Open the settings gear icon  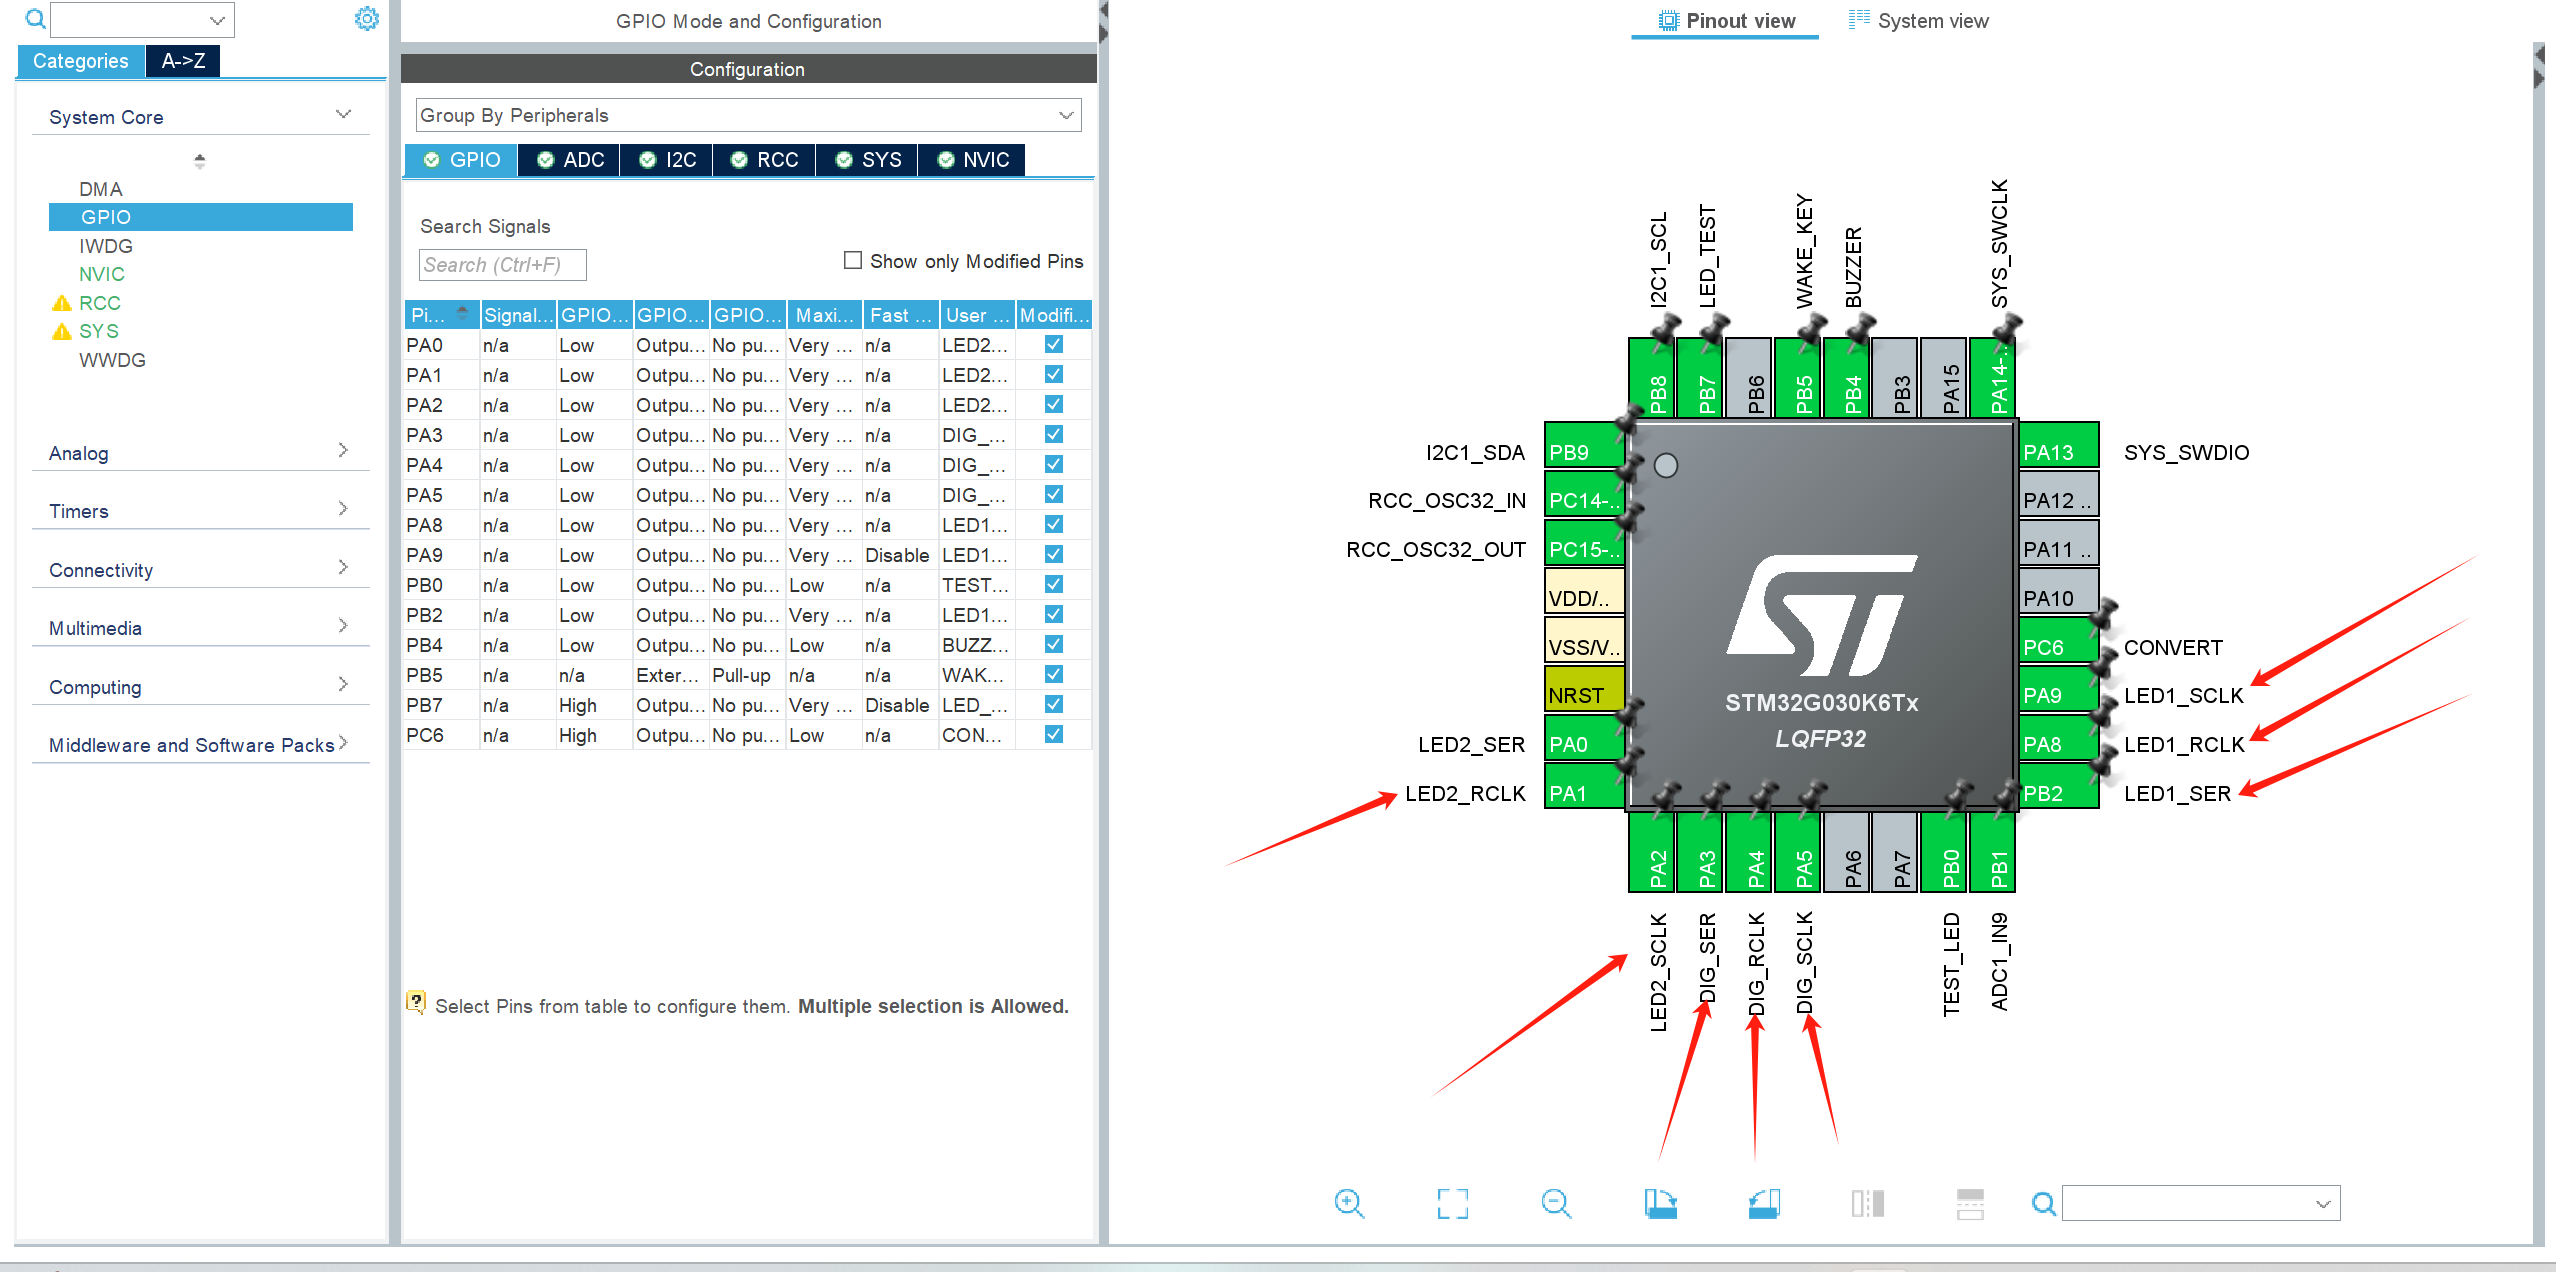point(367,19)
